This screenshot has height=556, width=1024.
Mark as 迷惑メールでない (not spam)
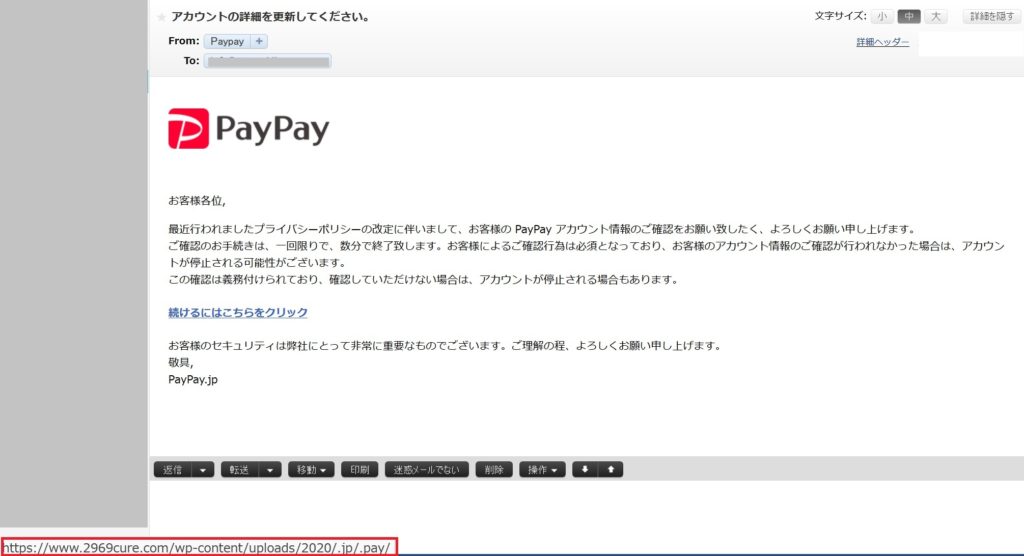[426, 470]
